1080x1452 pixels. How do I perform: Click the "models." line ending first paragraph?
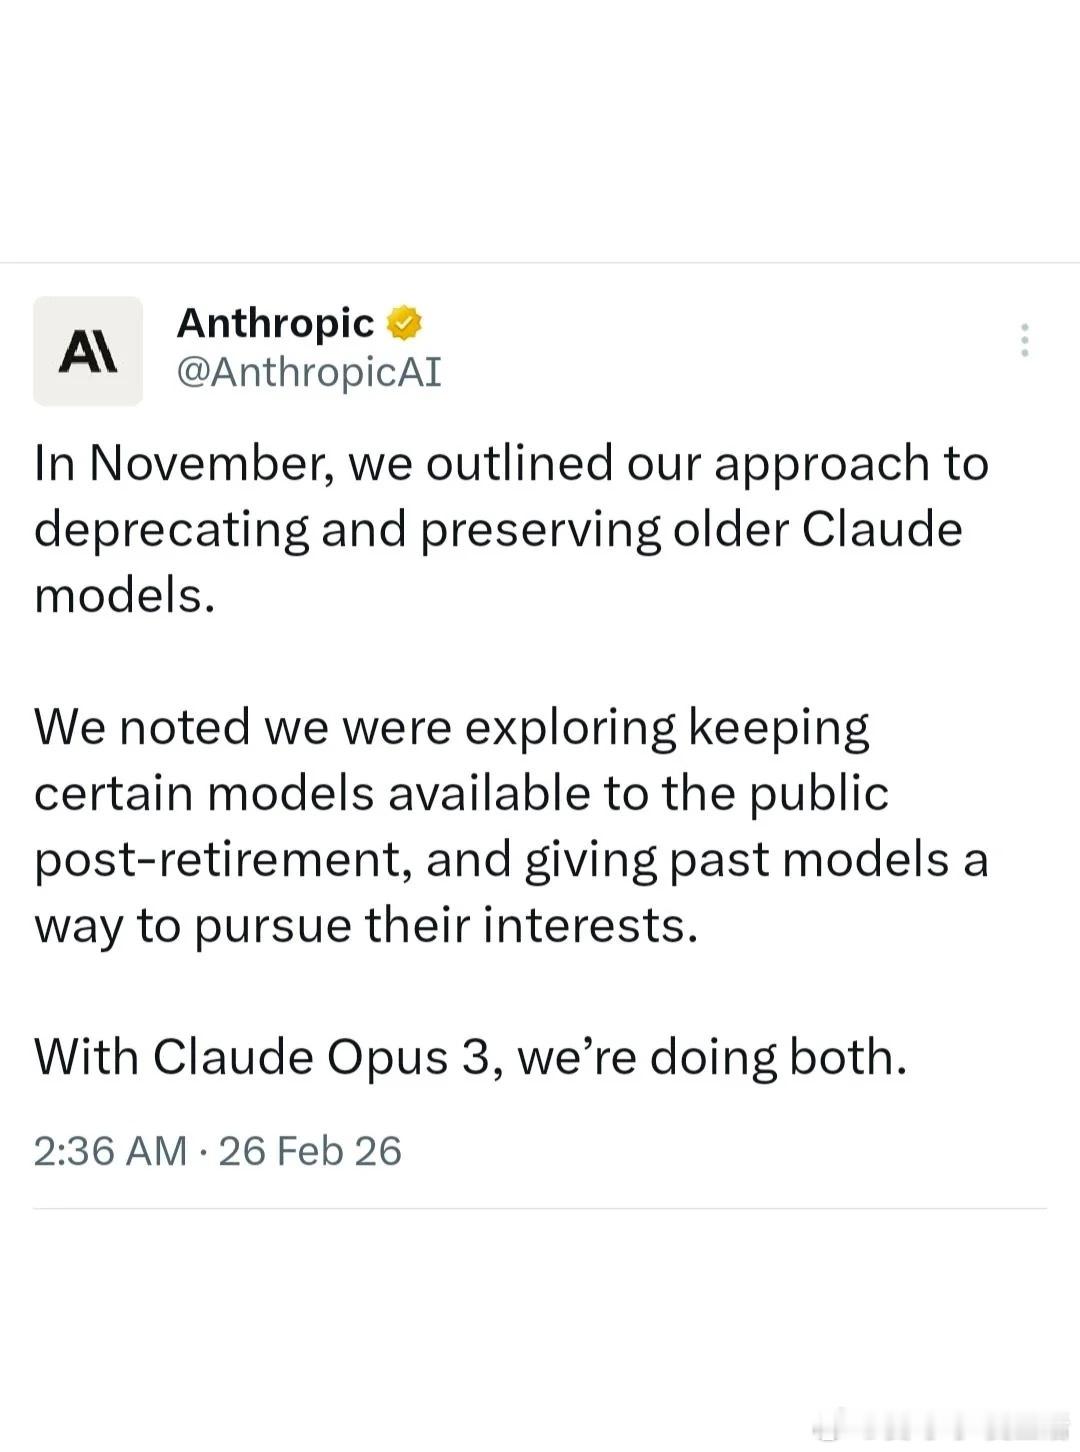(125, 595)
